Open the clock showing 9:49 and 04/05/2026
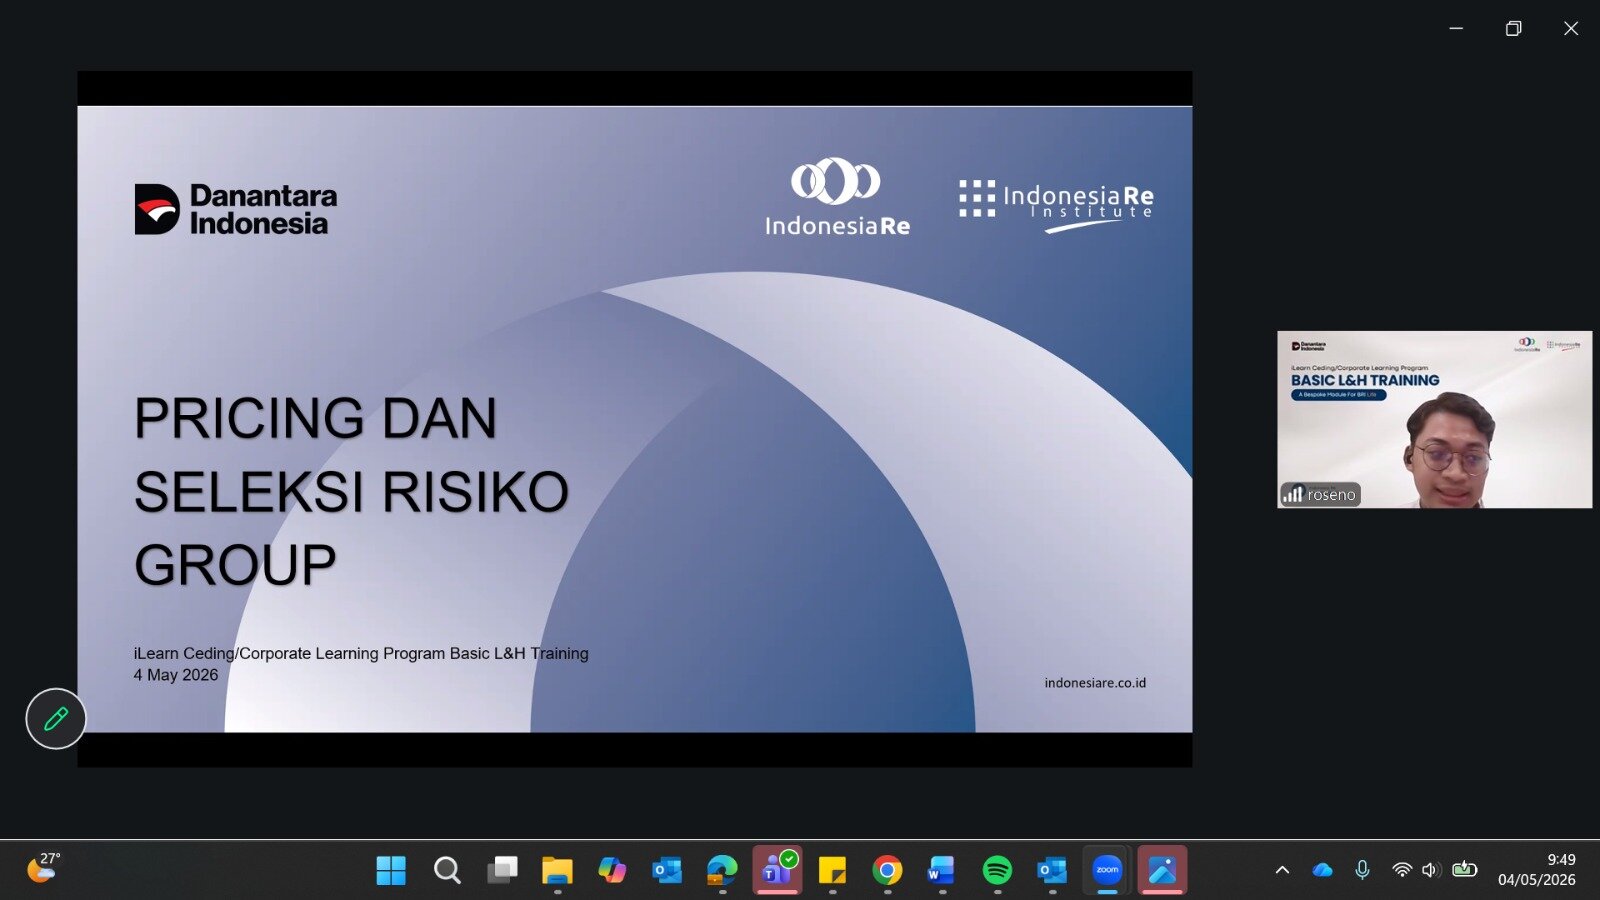Screen dimensions: 1600x900 pyautogui.click(x=1537, y=870)
